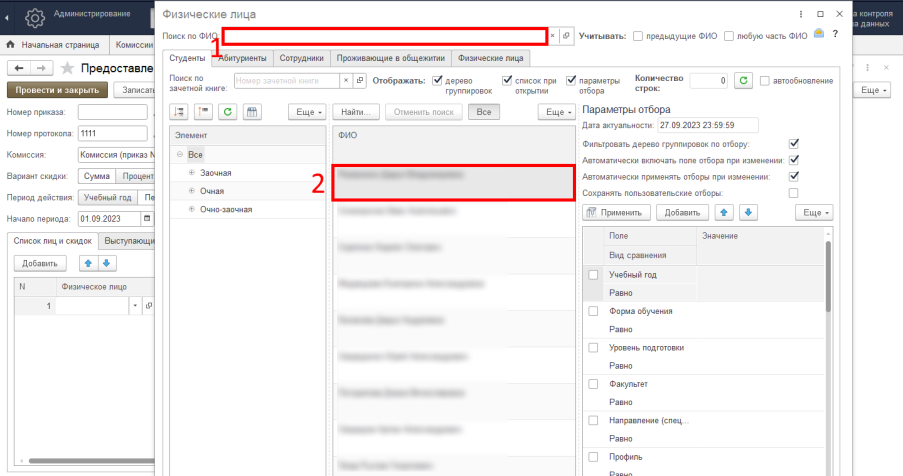
Task: Move list row up in Список лиц
Action: 88,263
